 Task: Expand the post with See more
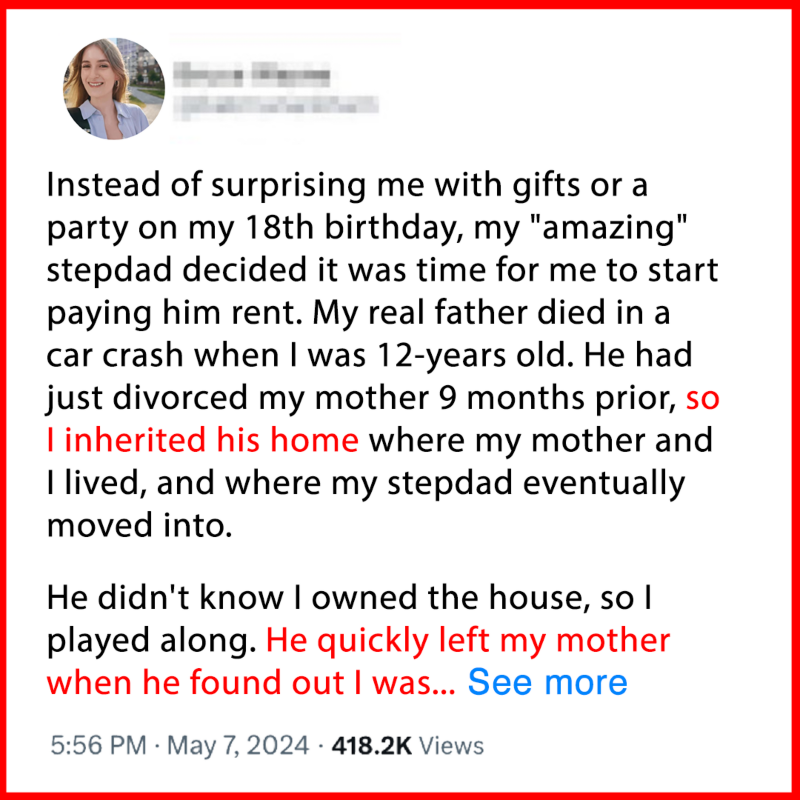point(547,682)
